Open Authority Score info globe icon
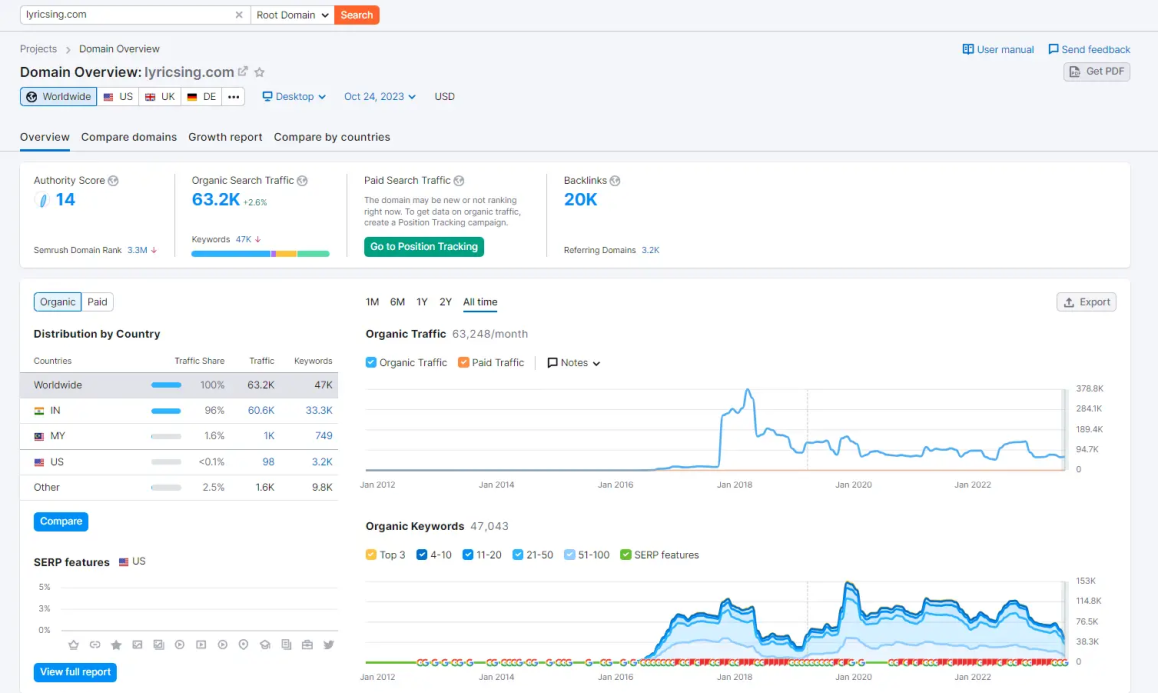Image resolution: width=1158 pixels, height=693 pixels. (113, 180)
